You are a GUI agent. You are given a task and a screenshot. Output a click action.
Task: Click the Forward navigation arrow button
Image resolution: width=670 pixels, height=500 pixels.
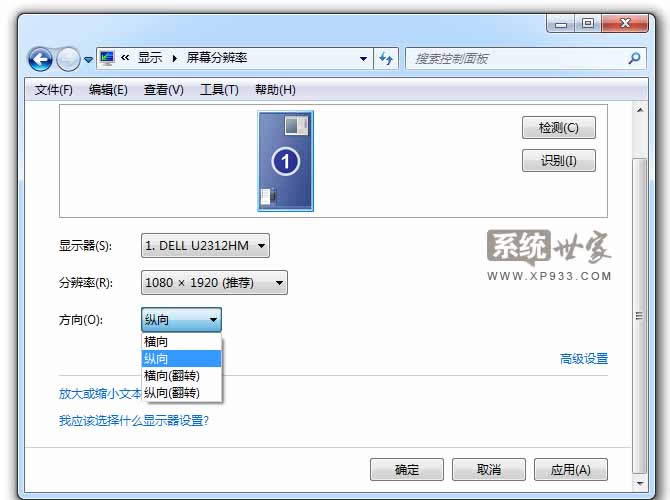(68, 59)
